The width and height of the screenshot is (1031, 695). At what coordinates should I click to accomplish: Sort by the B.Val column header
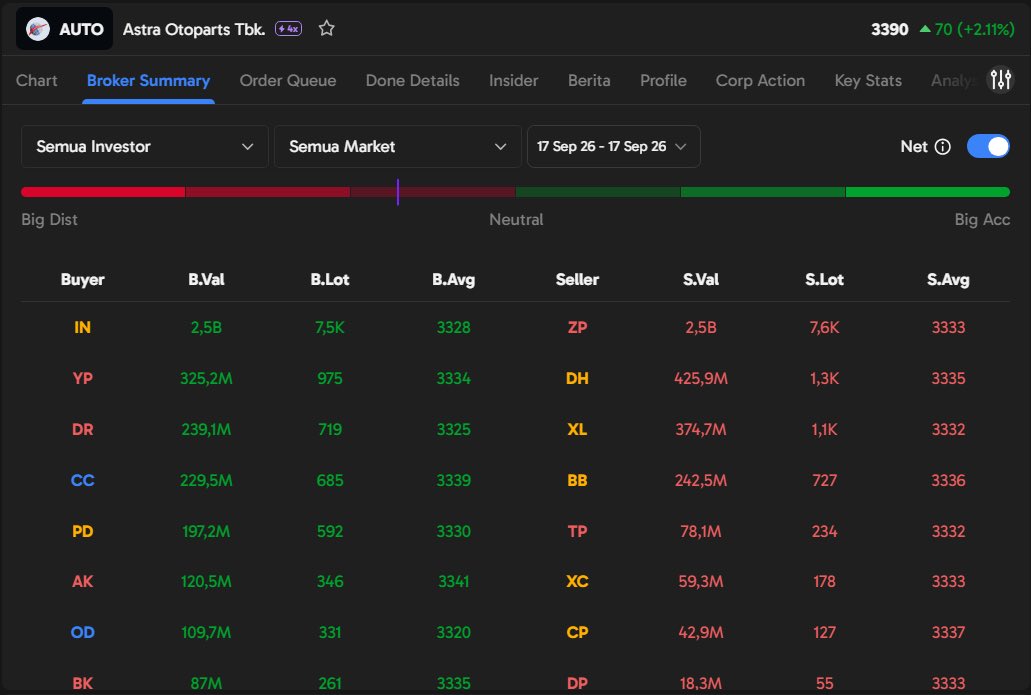[x=206, y=279]
